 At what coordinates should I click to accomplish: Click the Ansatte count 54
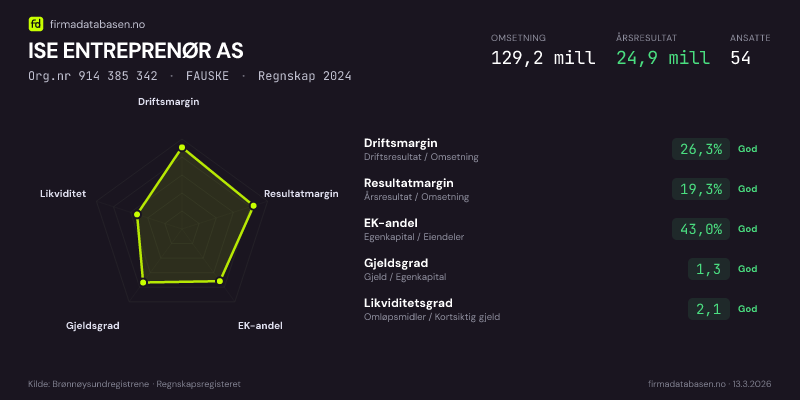click(741, 58)
